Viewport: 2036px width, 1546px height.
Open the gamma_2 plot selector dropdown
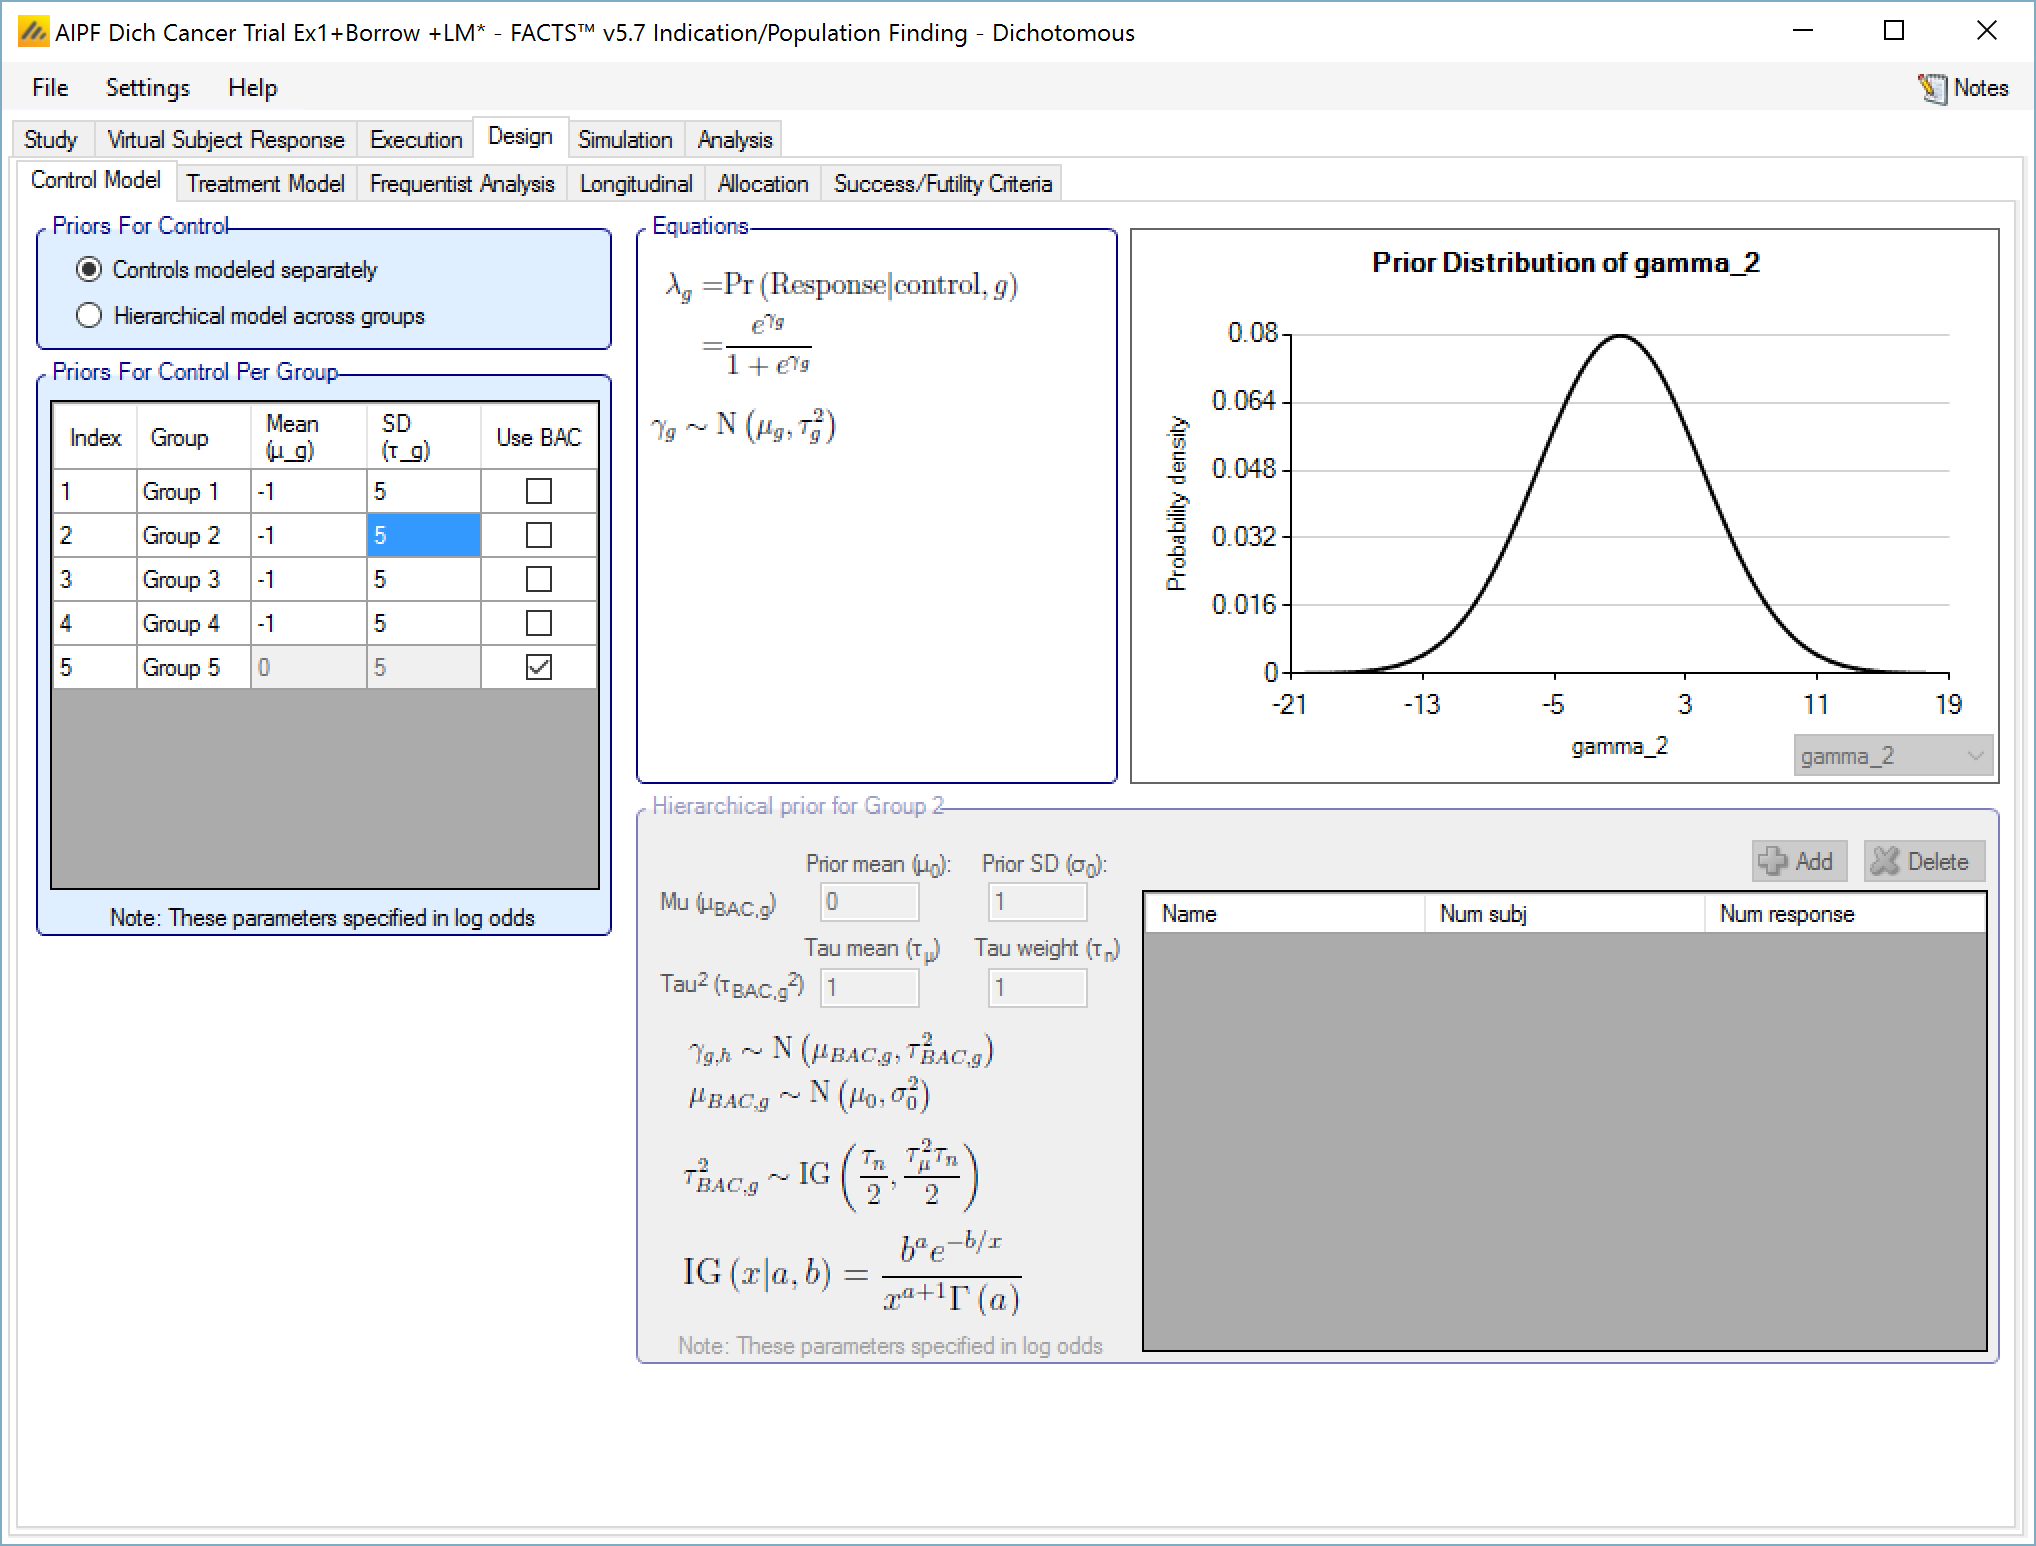[x=1892, y=756]
